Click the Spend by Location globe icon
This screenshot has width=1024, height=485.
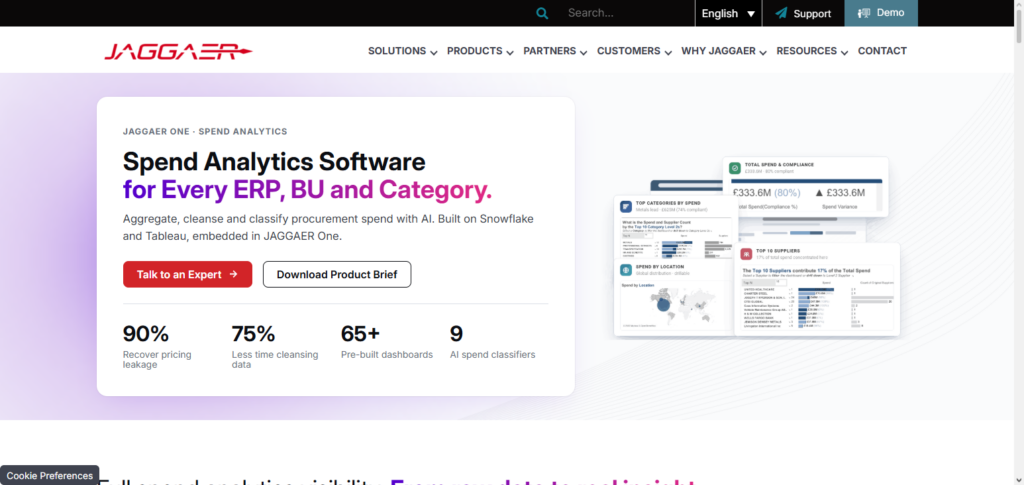(x=626, y=270)
